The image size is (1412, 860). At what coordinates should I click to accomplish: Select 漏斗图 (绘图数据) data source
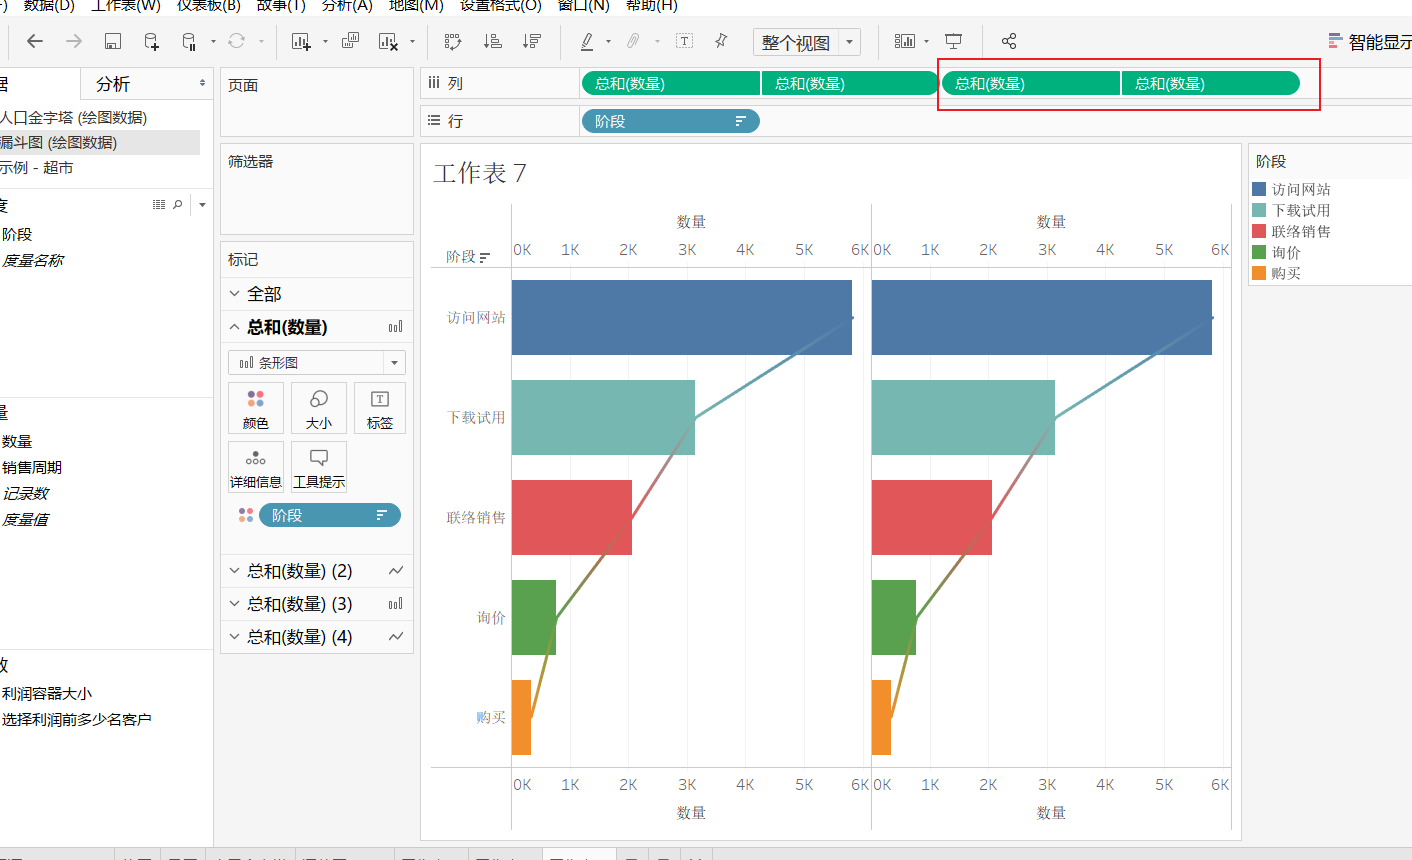[59, 142]
